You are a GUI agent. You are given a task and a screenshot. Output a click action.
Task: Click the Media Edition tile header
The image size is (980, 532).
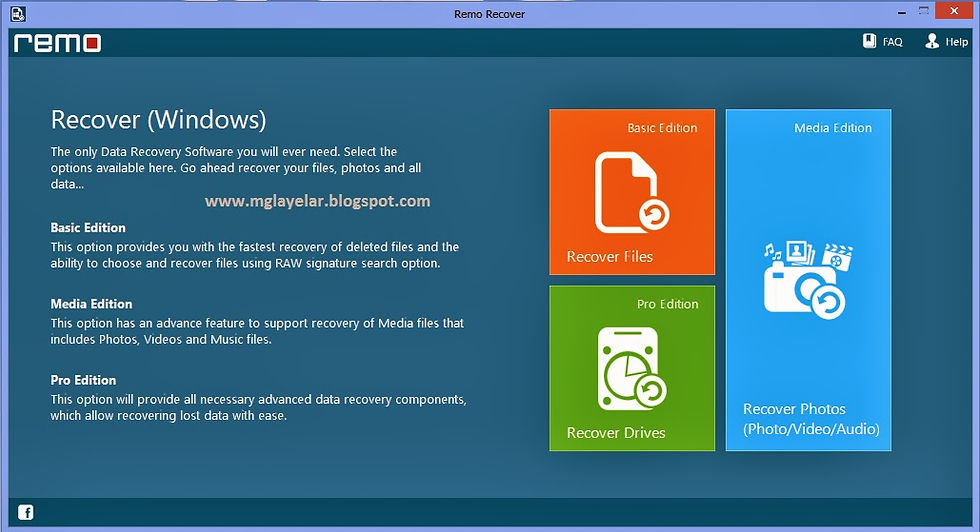click(x=832, y=128)
